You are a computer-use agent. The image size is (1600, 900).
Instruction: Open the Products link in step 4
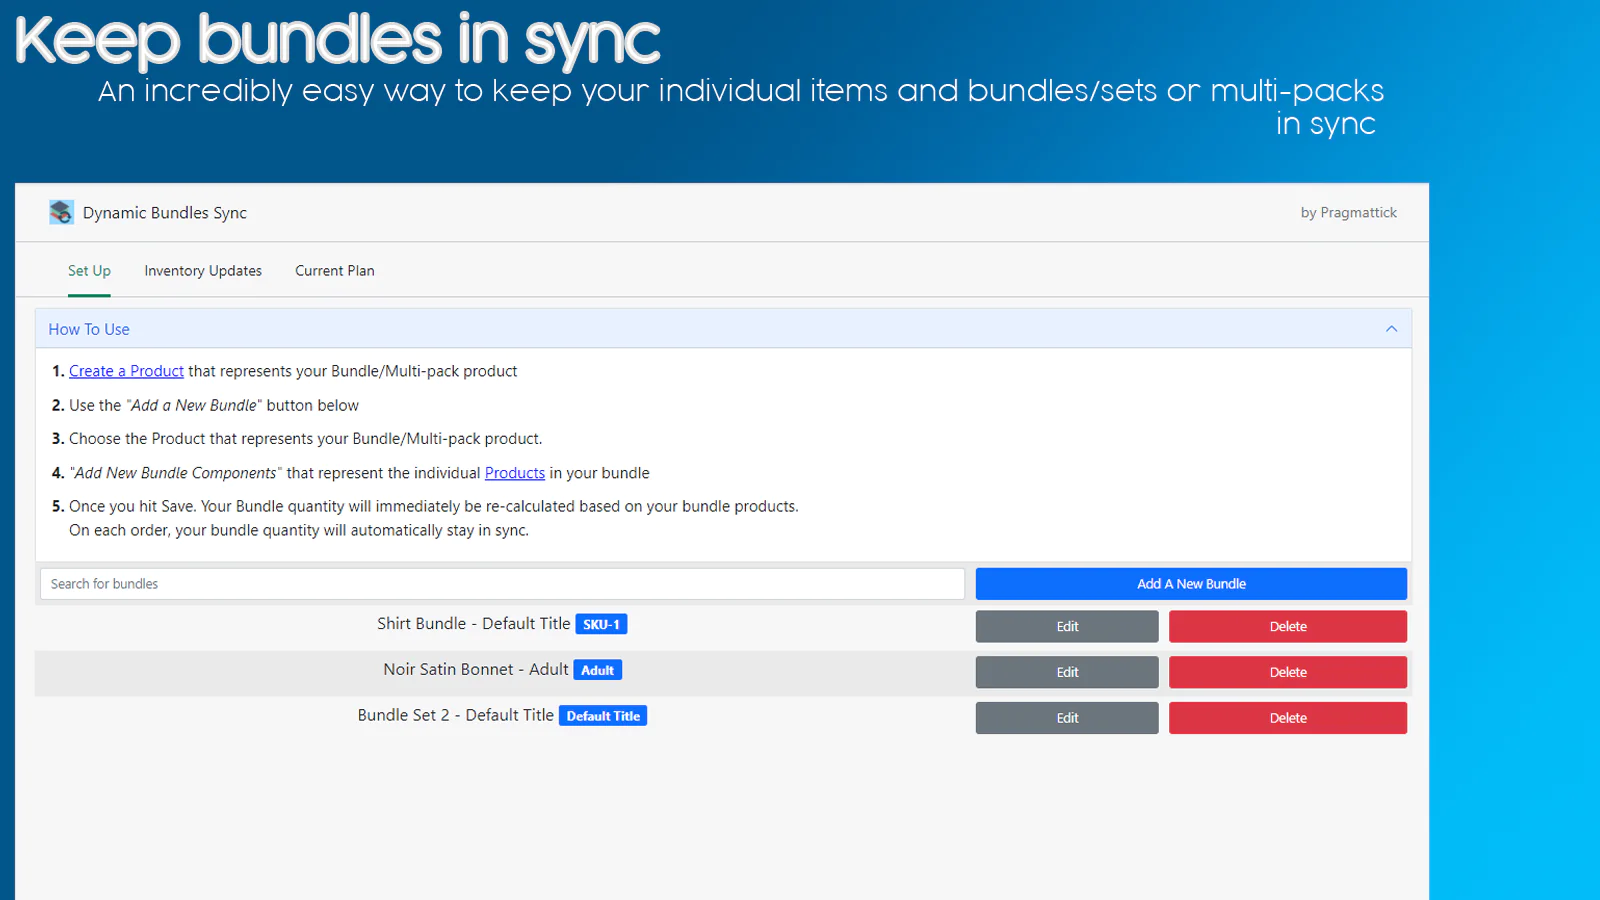coord(514,473)
